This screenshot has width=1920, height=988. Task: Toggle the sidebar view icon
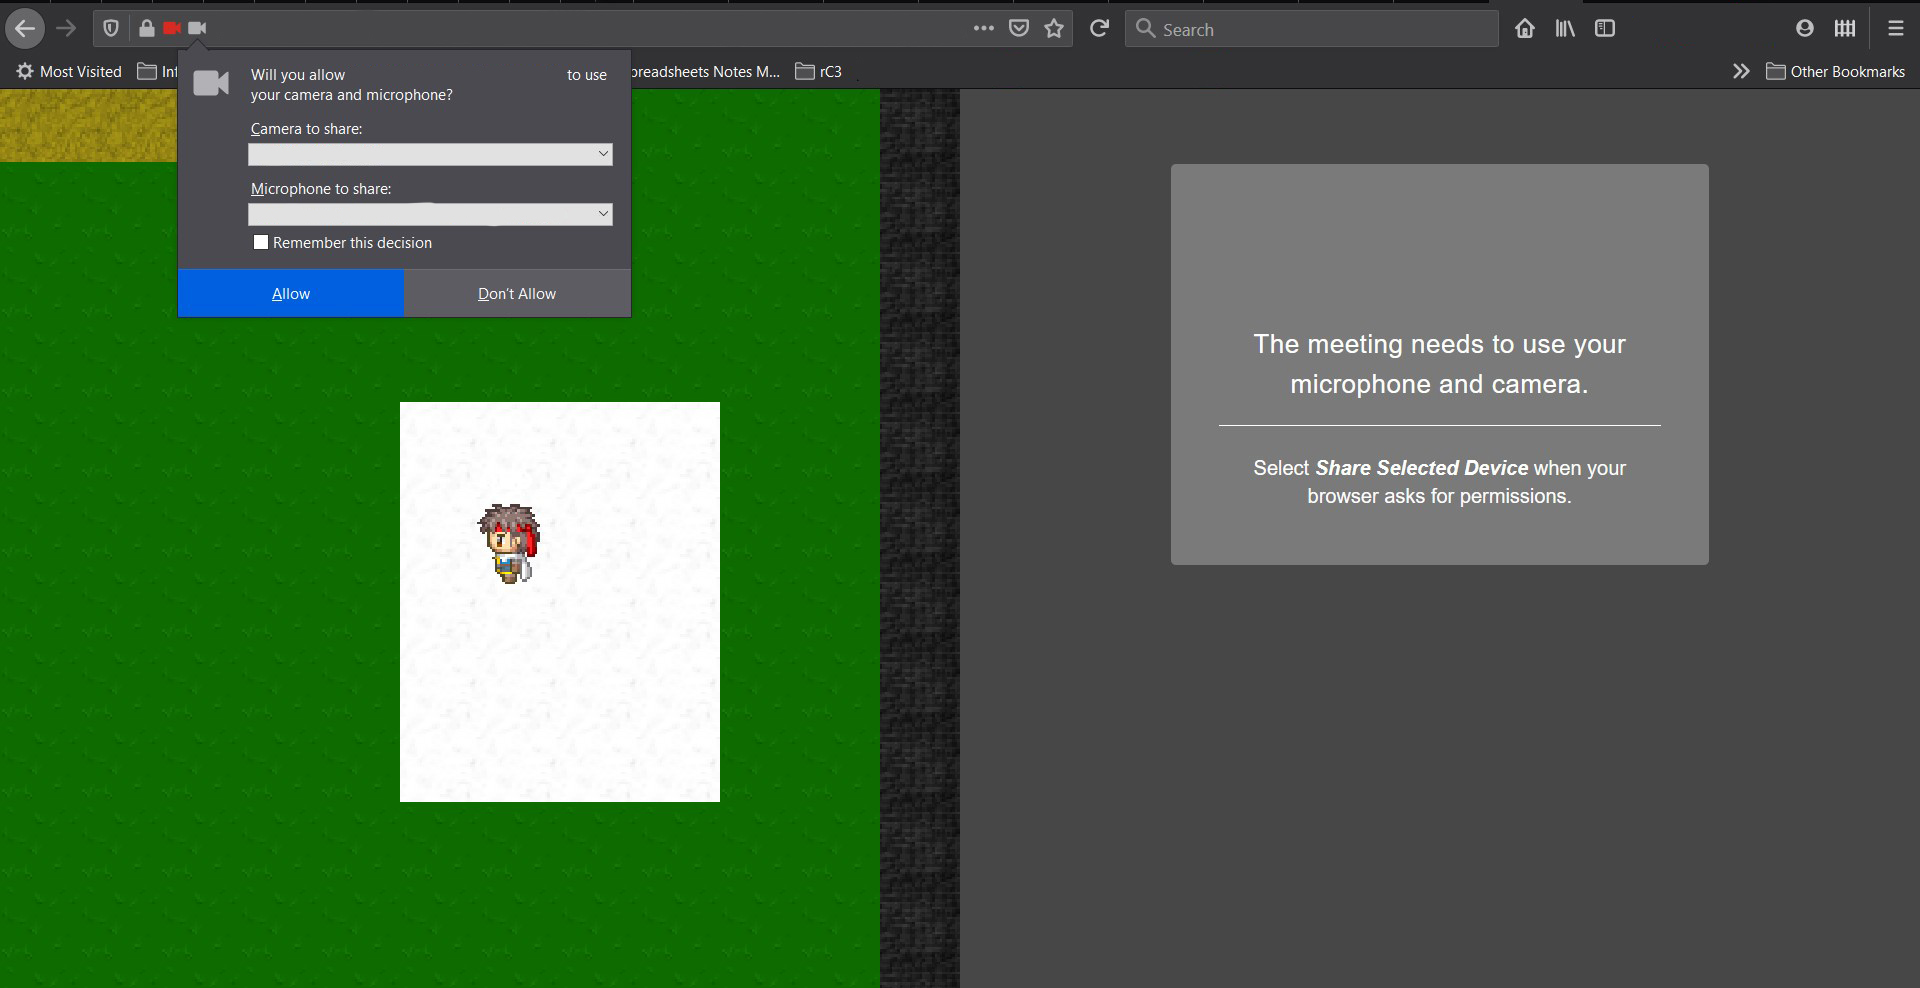(1605, 29)
